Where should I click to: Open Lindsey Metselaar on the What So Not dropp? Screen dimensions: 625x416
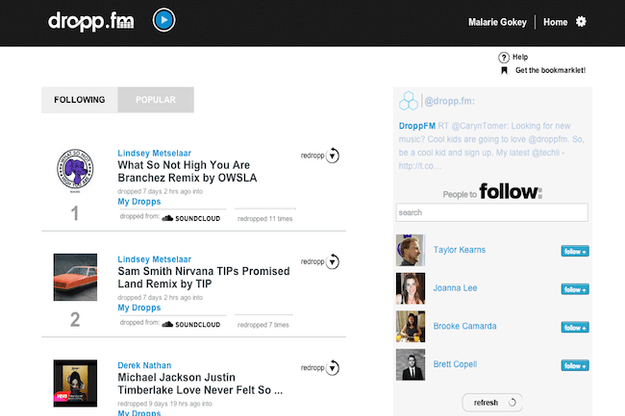tap(154, 153)
